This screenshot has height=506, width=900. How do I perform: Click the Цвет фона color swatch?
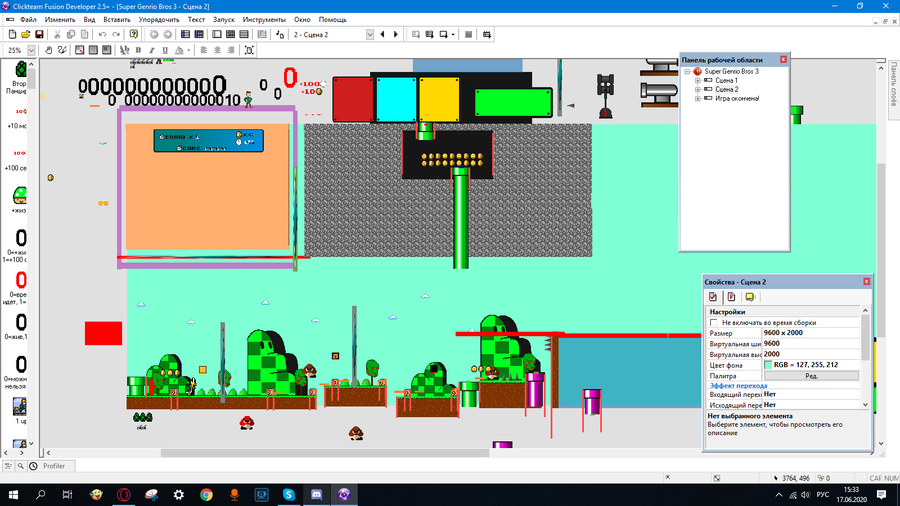click(x=768, y=365)
